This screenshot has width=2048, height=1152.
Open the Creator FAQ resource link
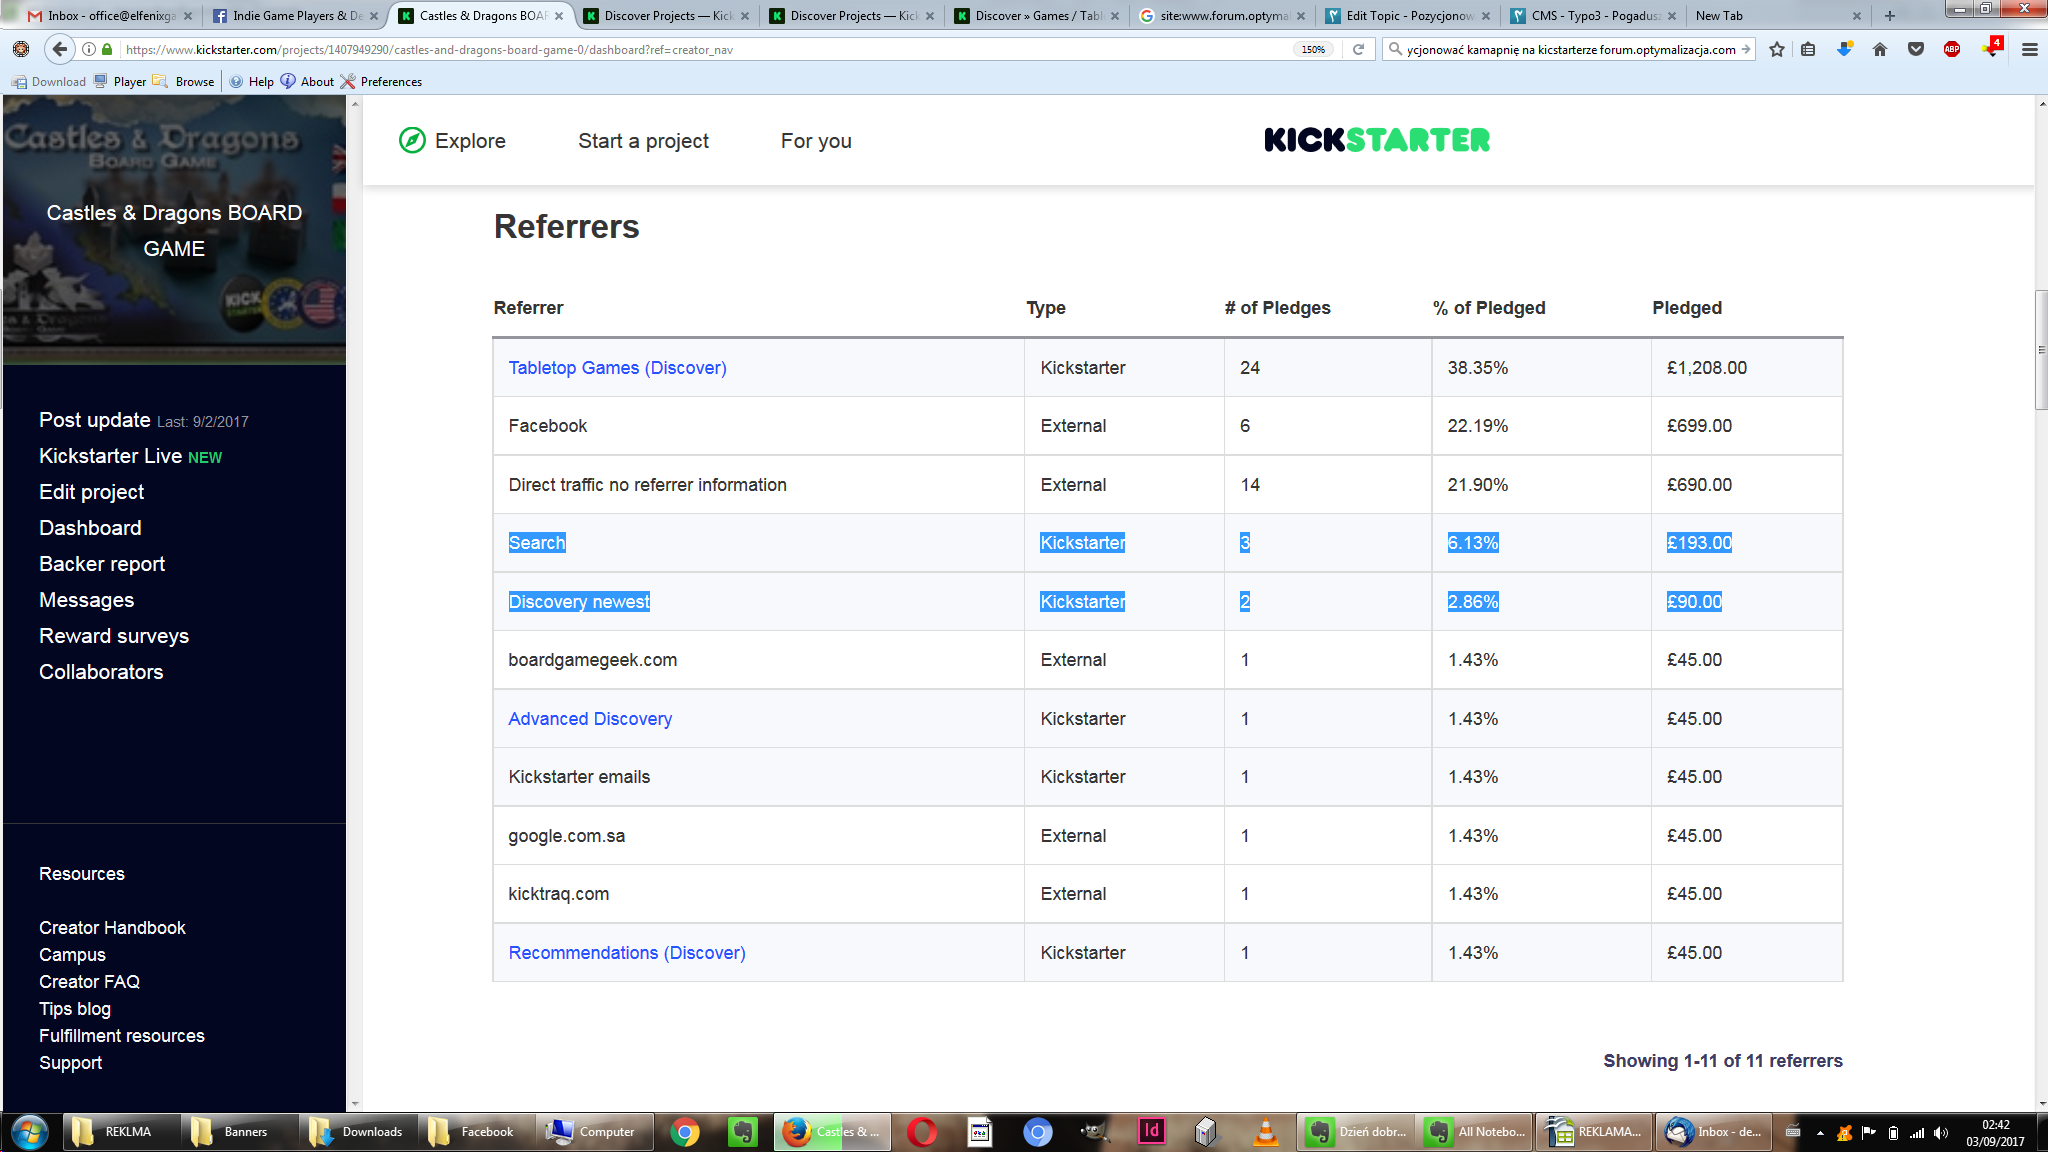(89, 982)
